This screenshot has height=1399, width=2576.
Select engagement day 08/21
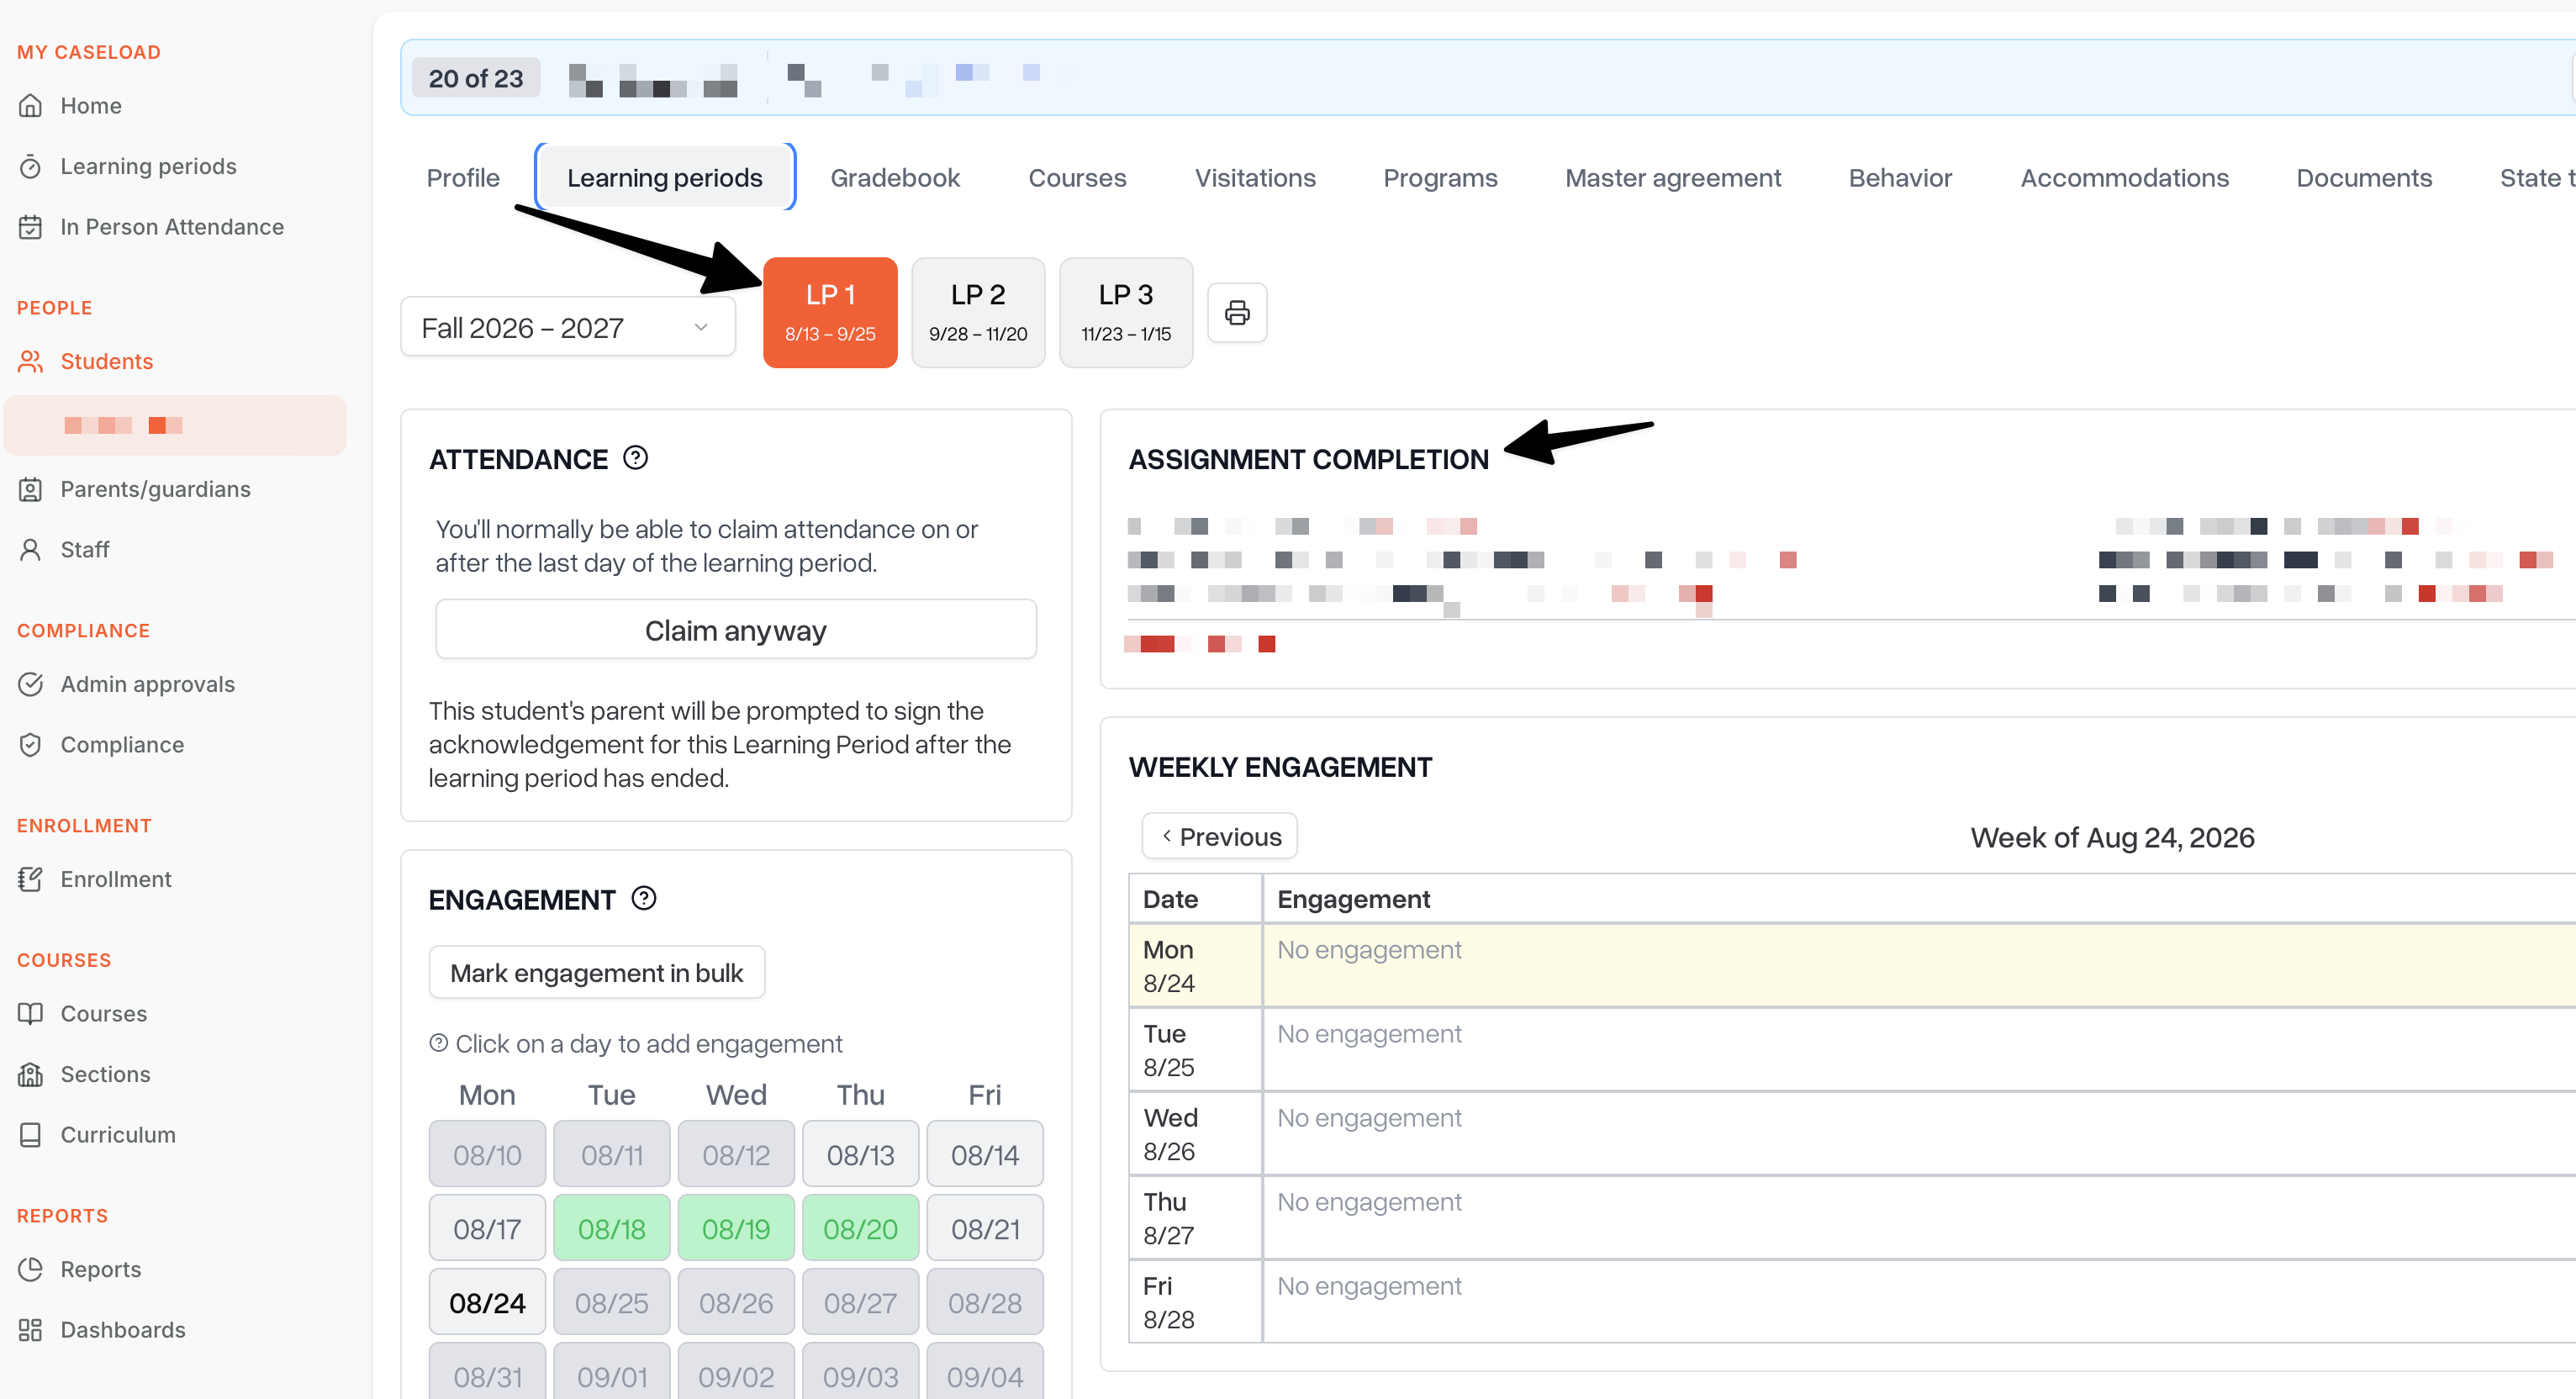point(985,1228)
